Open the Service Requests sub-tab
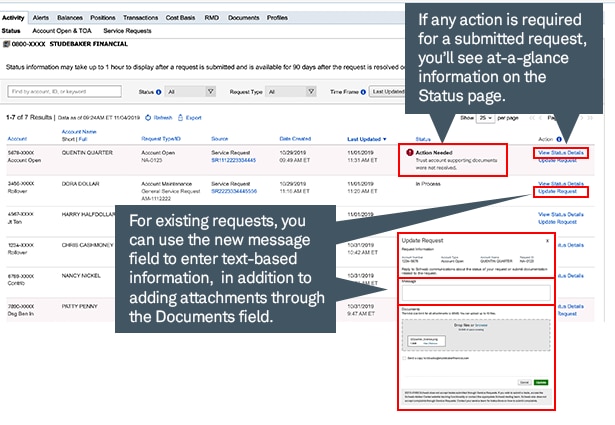This screenshot has height=425, width=615. coord(127,31)
